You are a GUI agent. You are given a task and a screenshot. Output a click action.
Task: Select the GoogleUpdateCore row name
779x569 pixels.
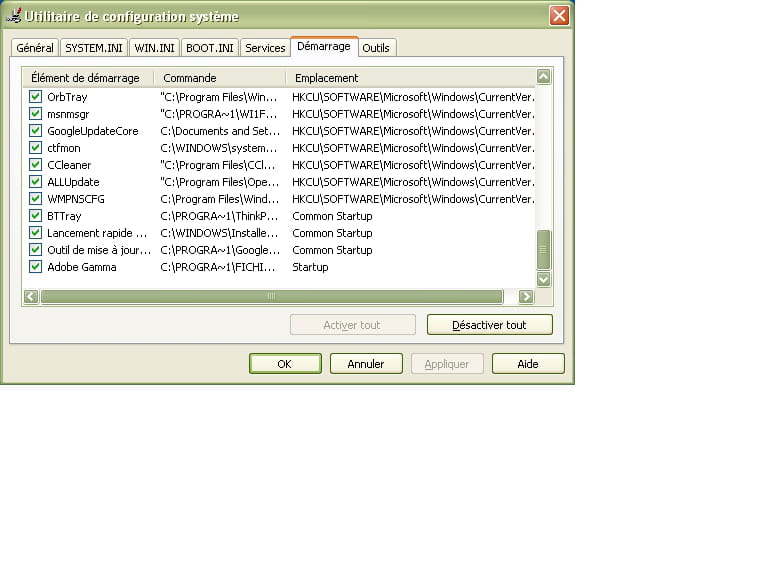pos(93,131)
